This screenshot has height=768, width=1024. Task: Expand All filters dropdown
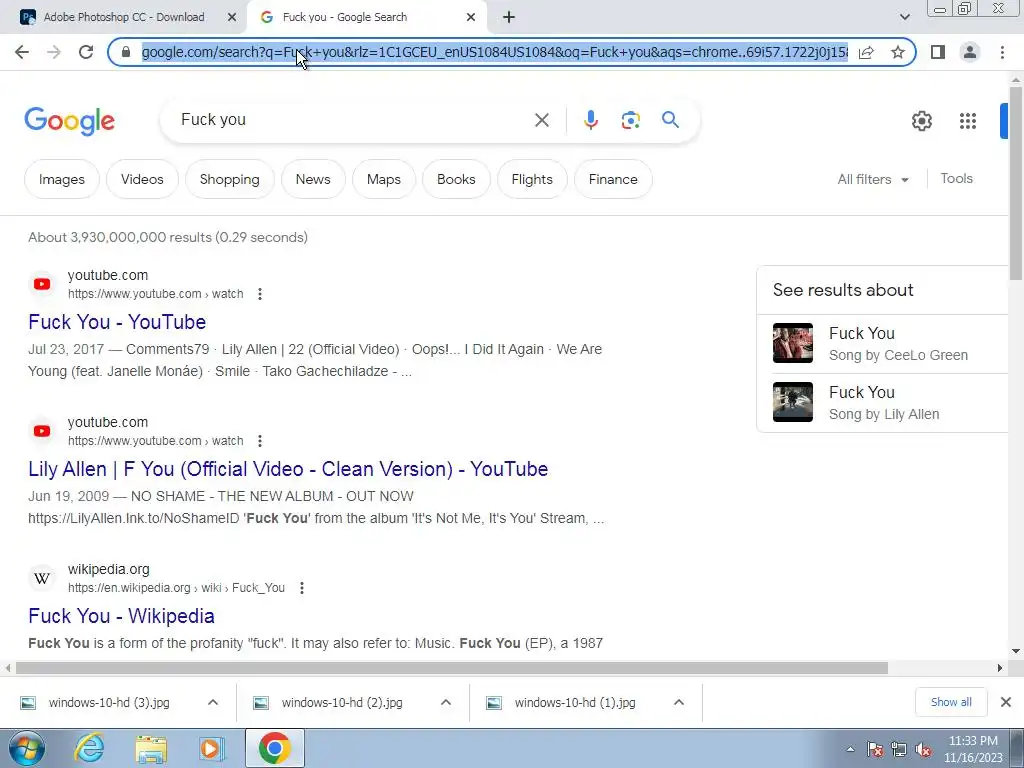pyautogui.click(x=873, y=179)
